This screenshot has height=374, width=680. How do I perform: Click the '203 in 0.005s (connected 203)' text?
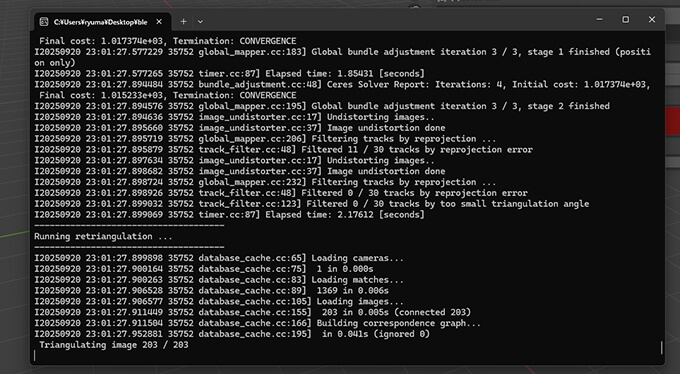[x=396, y=312]
